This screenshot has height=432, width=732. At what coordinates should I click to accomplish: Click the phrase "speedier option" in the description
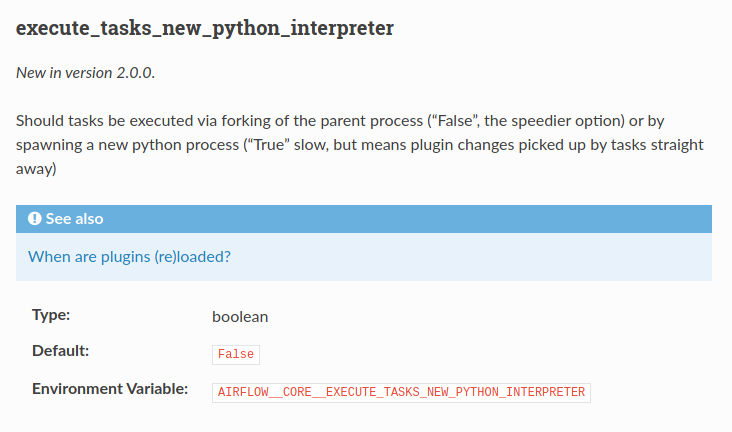click(564, 121)
